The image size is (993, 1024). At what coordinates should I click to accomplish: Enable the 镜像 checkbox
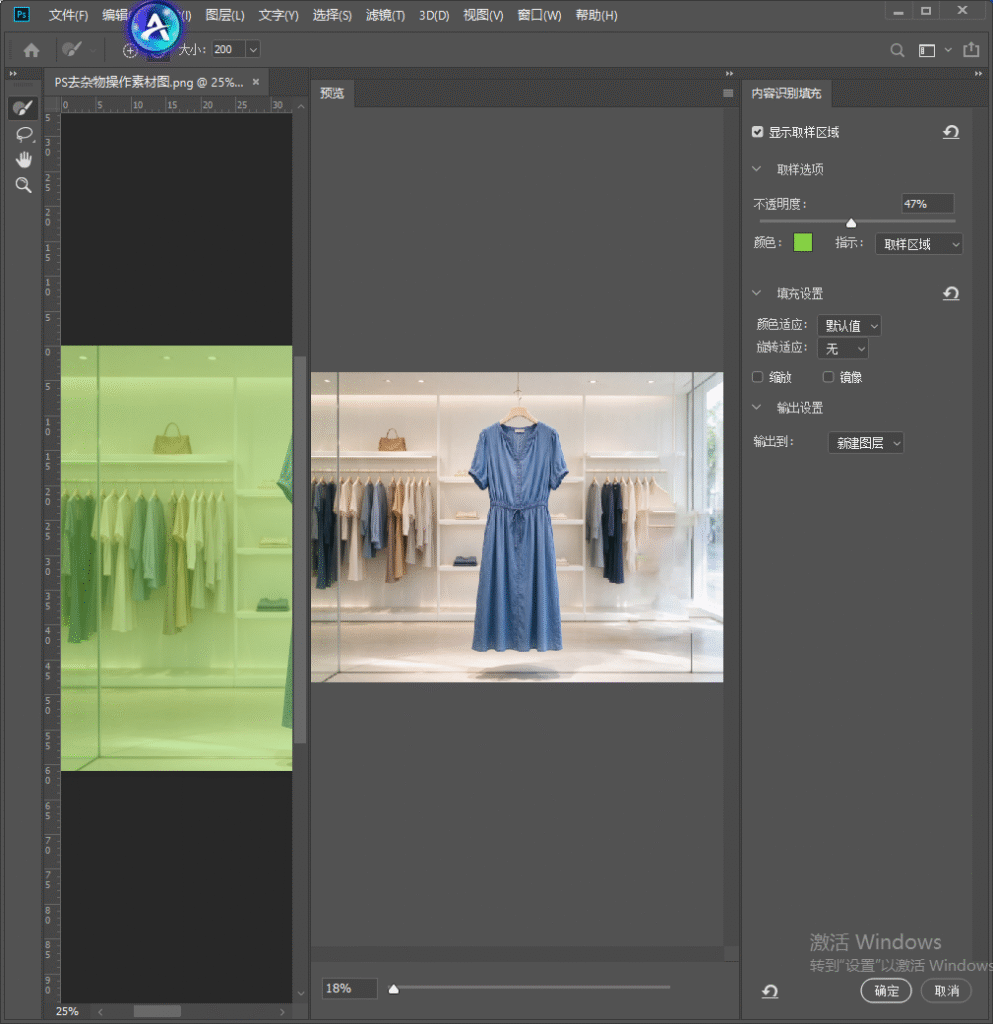828,377
